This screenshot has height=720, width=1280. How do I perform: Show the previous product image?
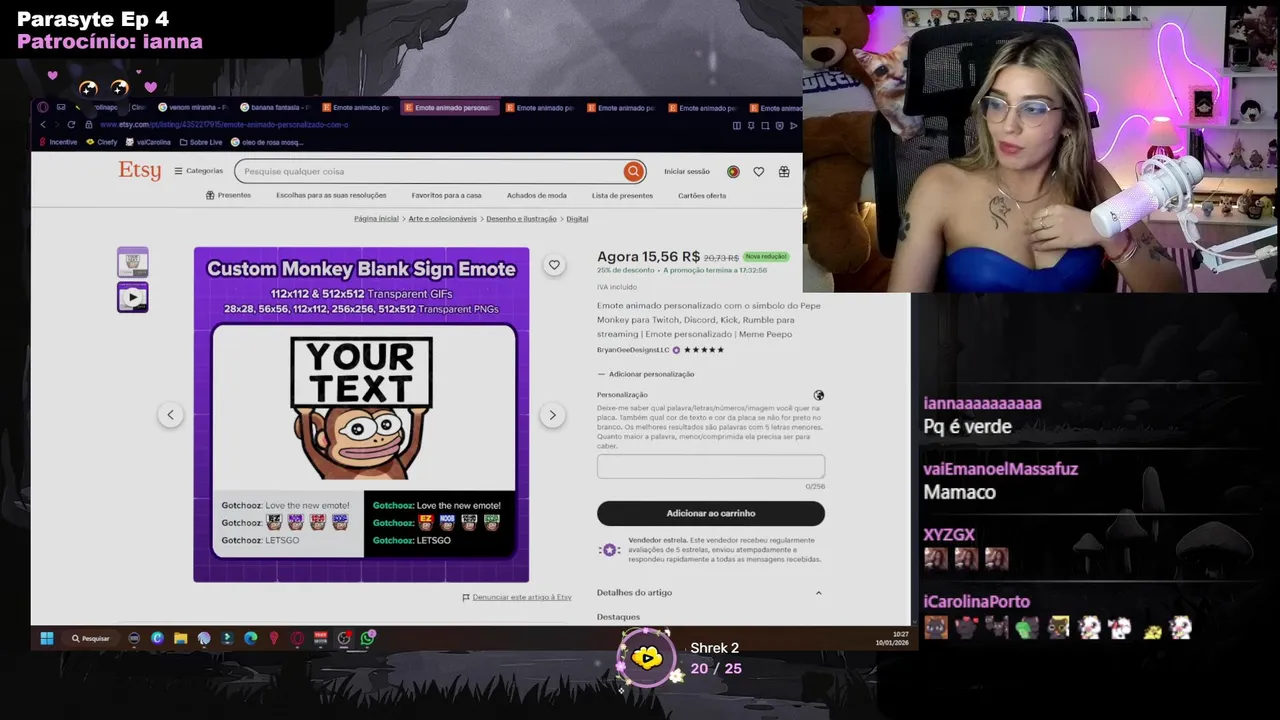[170, 415]
